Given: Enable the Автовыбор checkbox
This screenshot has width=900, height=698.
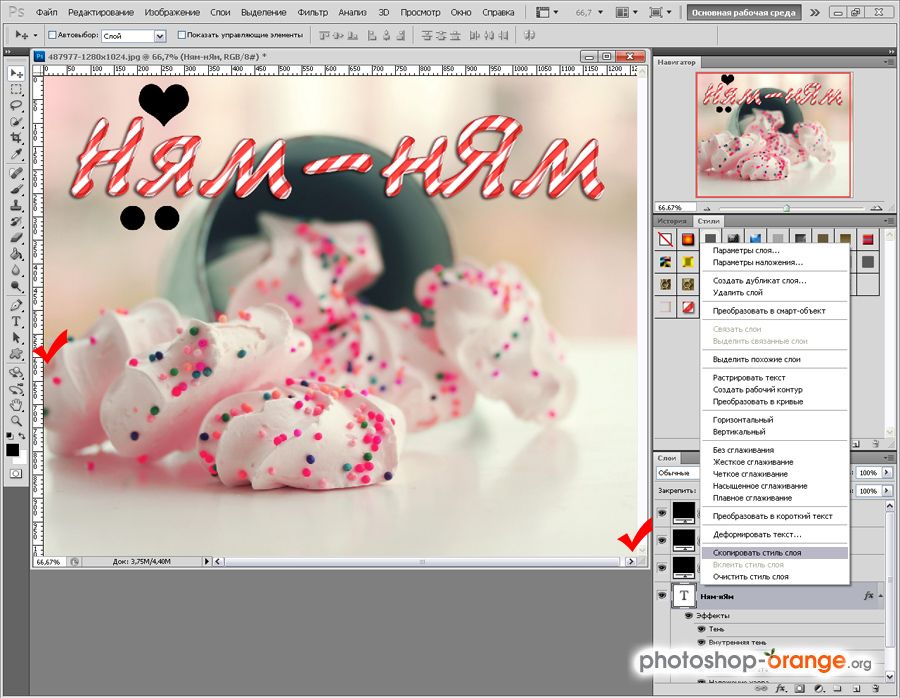Looking at the screenshot, I should point(52,35).
